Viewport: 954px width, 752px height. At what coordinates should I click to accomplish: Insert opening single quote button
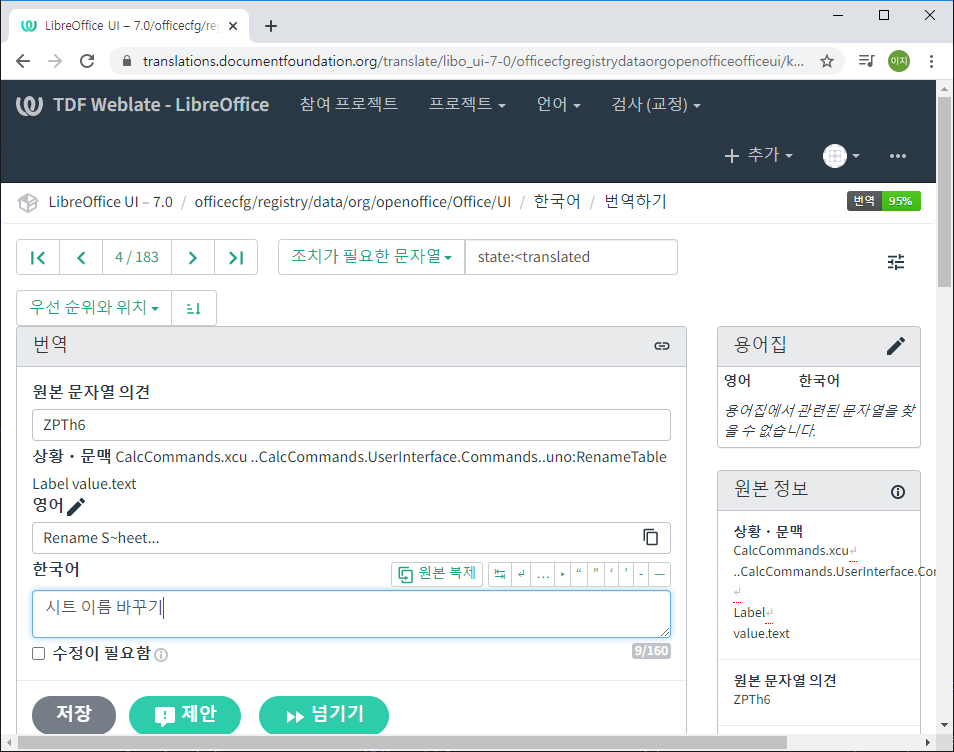click(611, 574)
